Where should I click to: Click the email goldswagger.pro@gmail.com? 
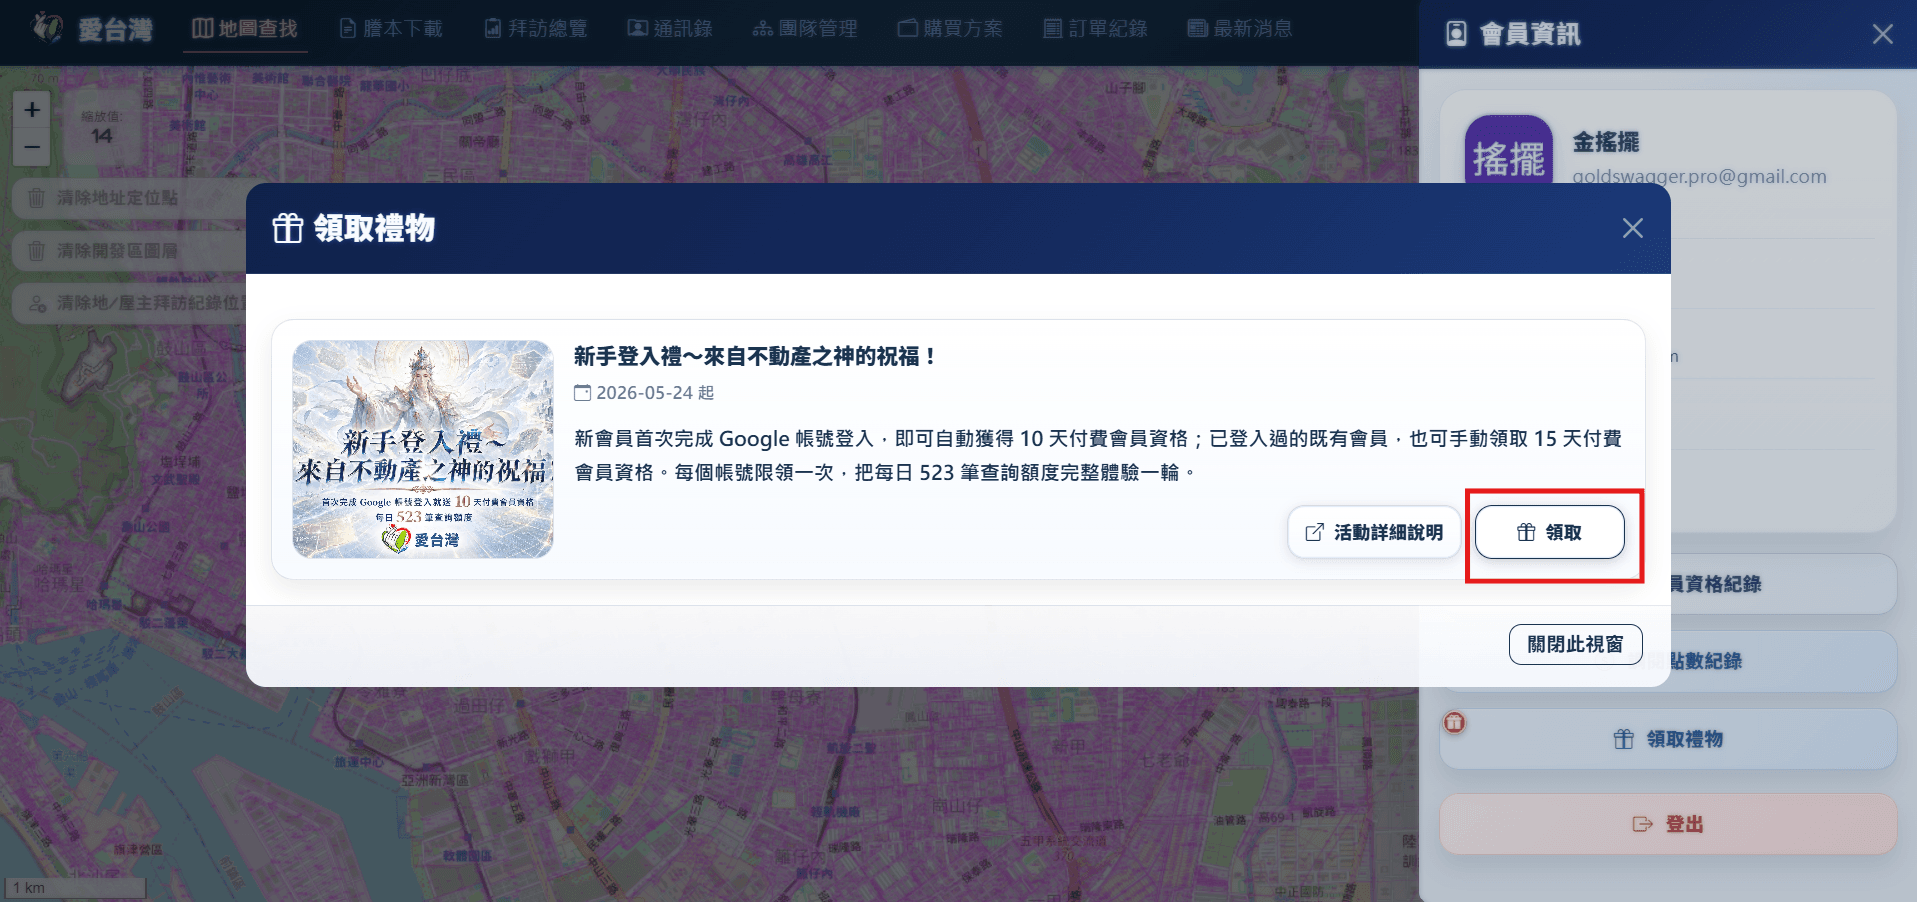[x=1699, y=177]
